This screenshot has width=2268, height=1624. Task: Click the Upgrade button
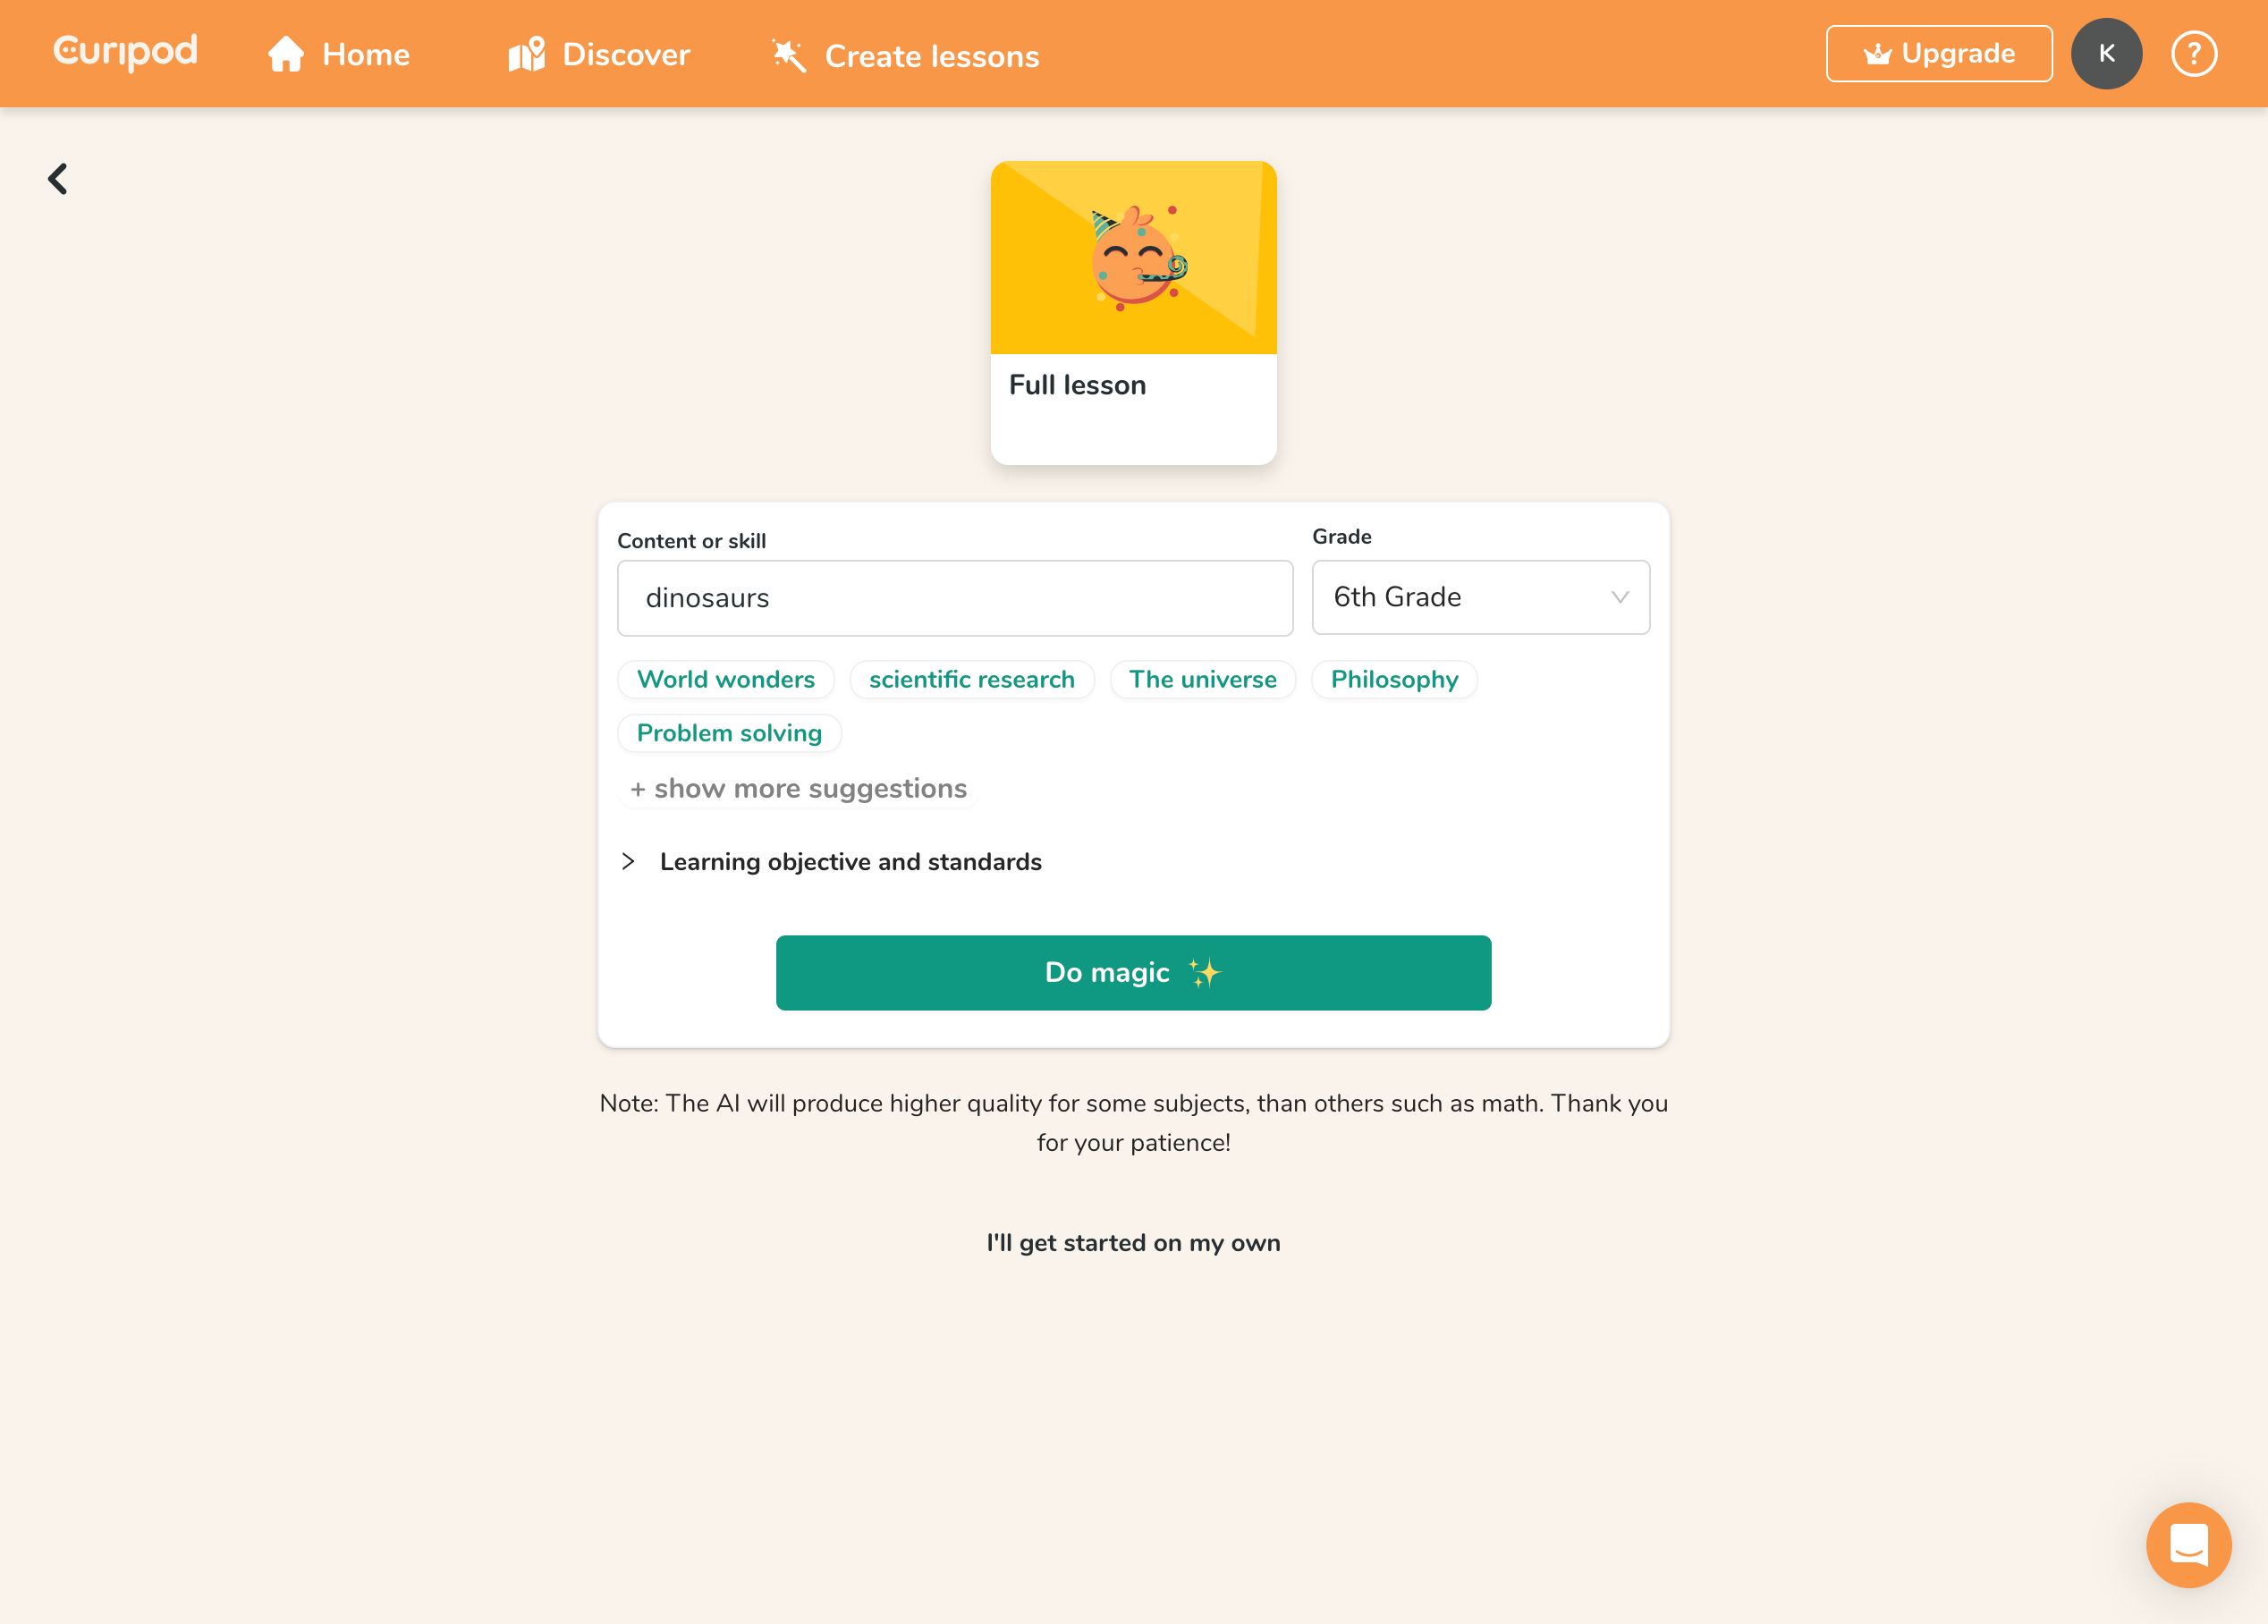(x=1939, y=54)
